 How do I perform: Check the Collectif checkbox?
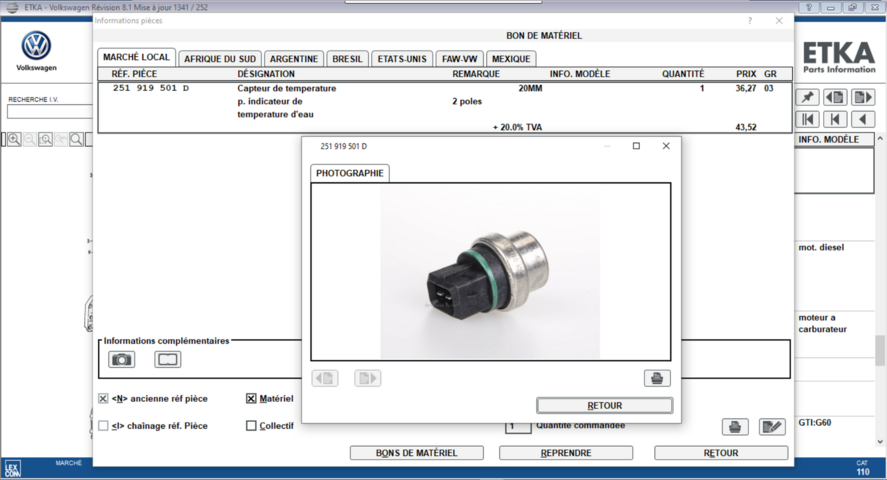click(251, 426)
